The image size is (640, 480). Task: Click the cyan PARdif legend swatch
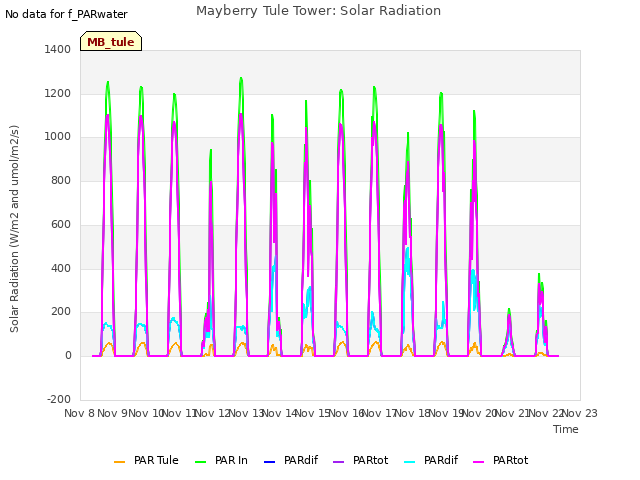410,462
